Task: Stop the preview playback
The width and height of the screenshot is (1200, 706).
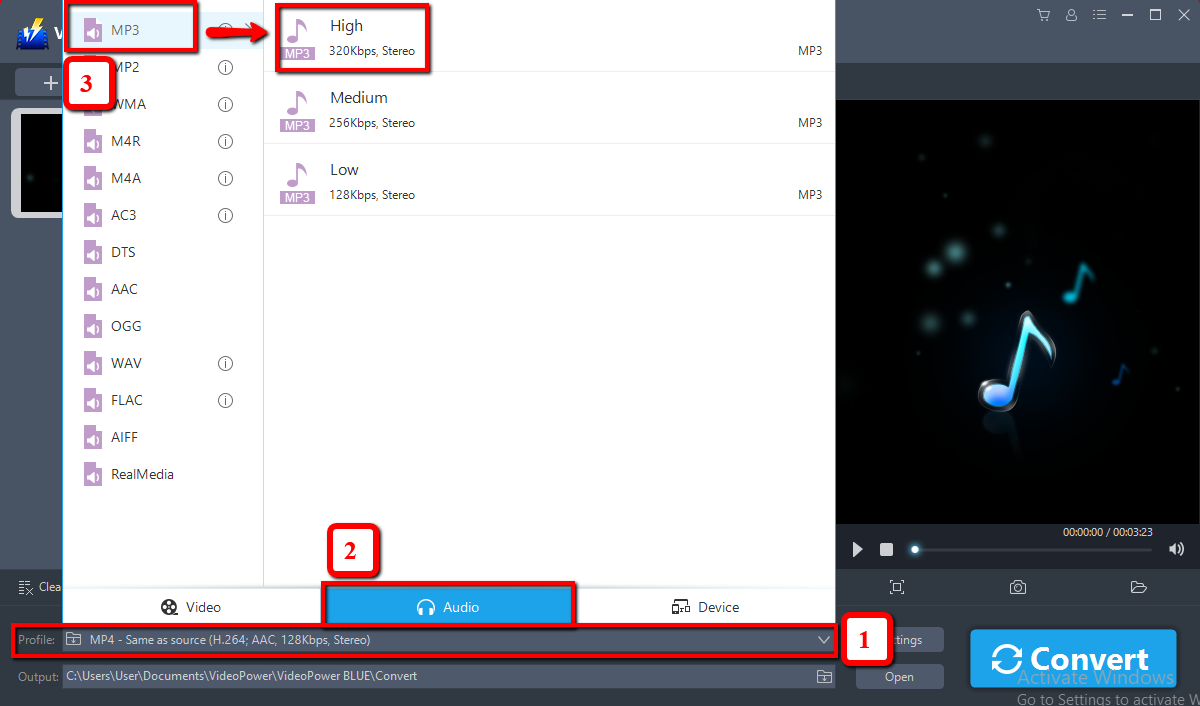Action: pos(885,549)
